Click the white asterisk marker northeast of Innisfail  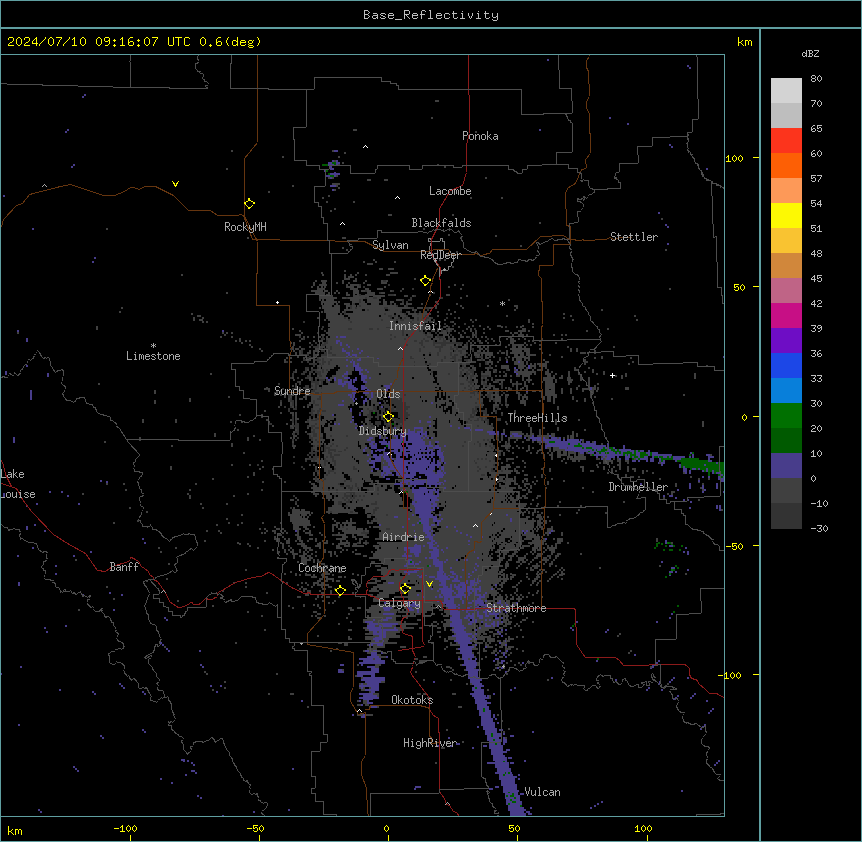502,303
